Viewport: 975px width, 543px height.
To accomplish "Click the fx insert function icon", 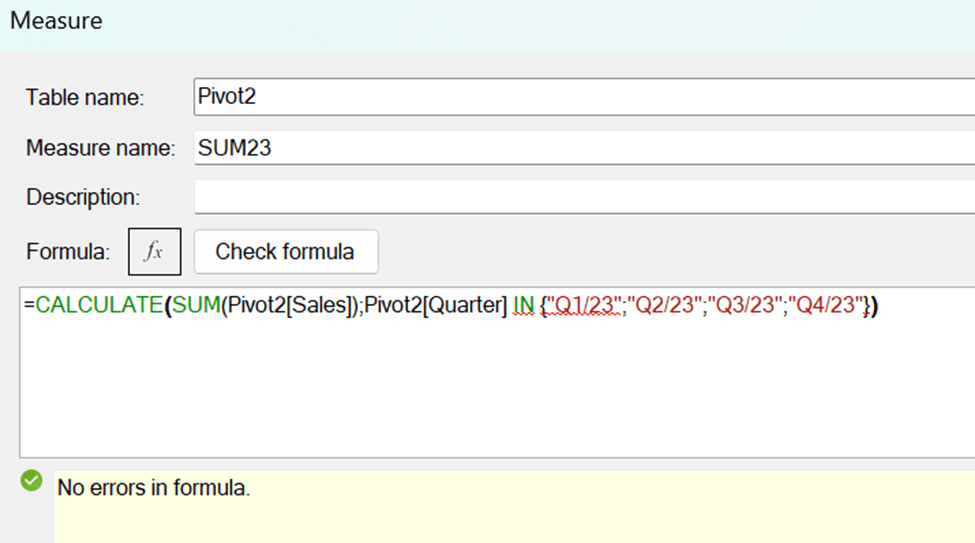I will (x=154, y=251).
